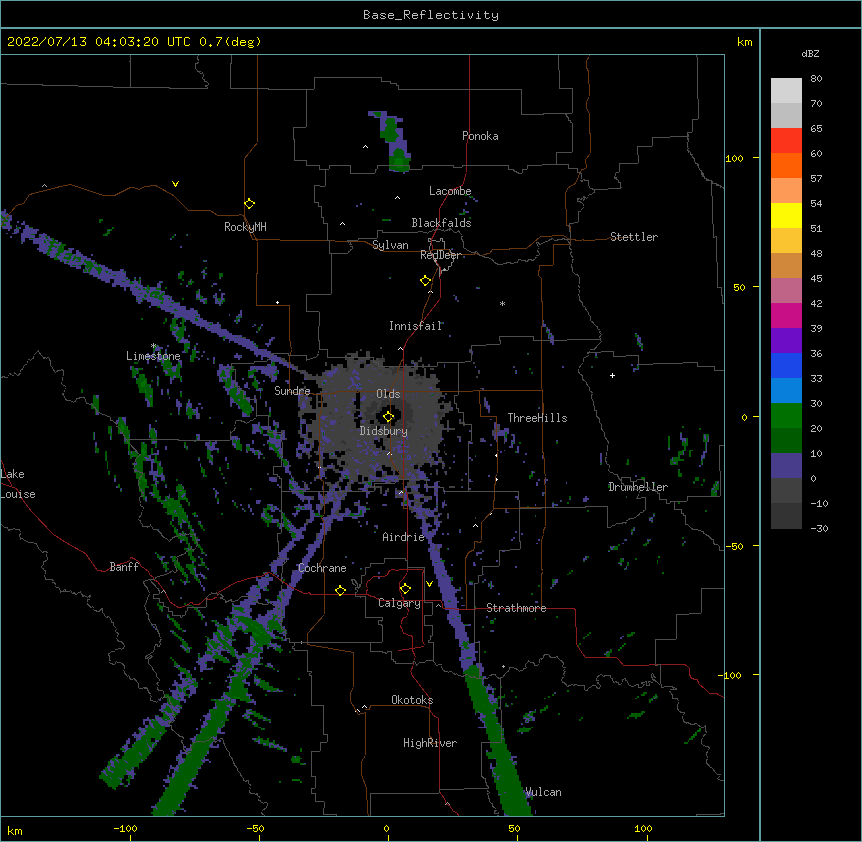Click the yellow marker near Olds
Image resolution: width=862 pixels, height=842 pixels.
tap(388, 417)
